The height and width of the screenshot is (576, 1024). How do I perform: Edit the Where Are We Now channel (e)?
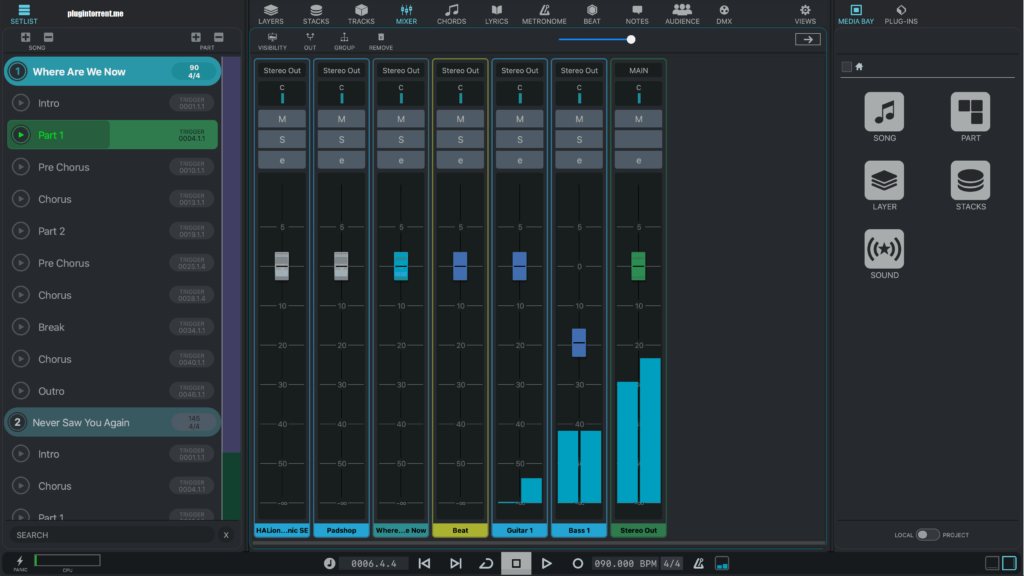pyautogui.click(x=401, y=160)
